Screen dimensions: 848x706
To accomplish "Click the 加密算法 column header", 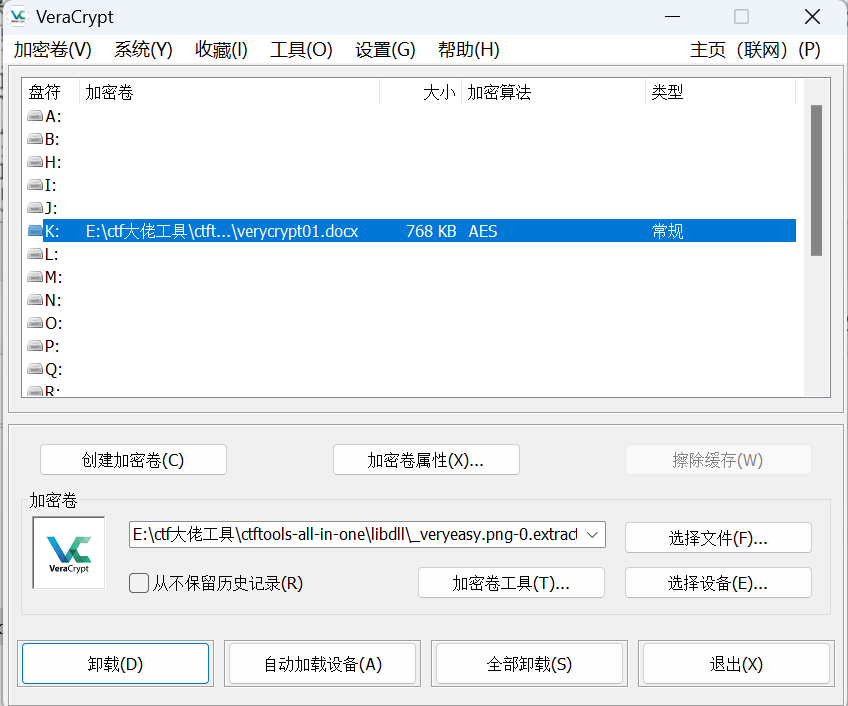I will (553, 92).
